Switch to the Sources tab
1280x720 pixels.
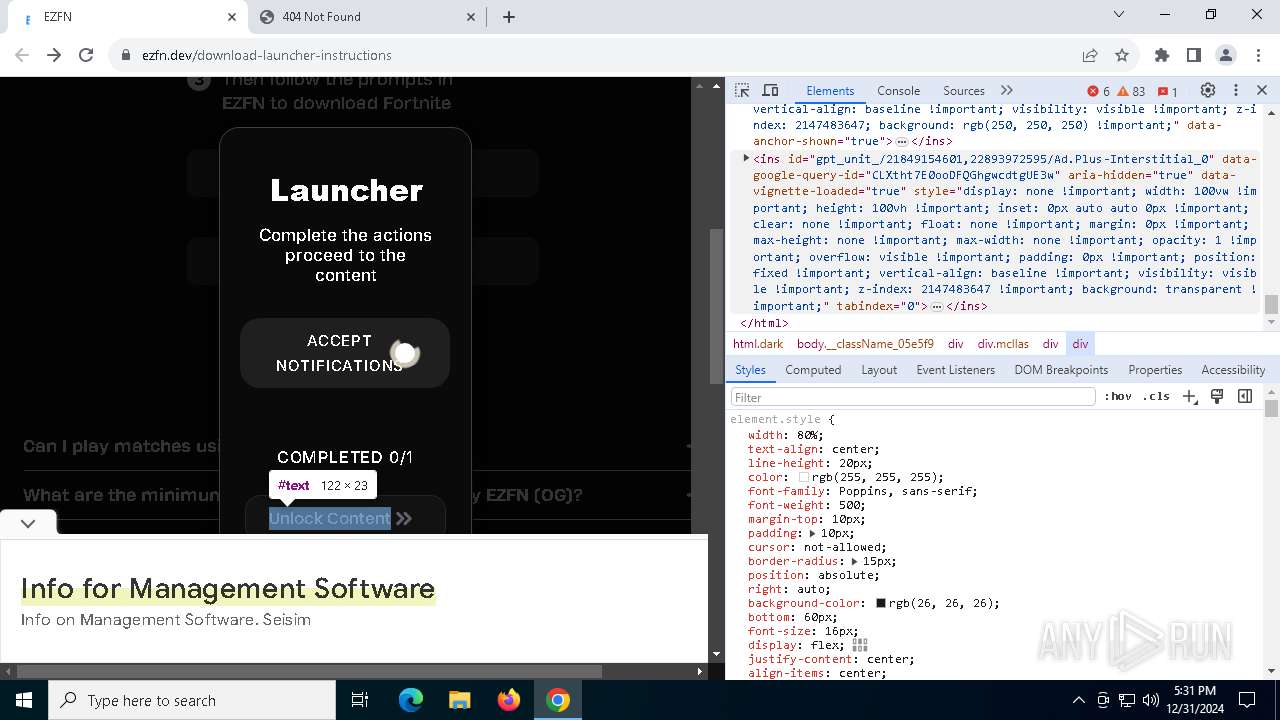pyautogui.click(x=964, y=90)
